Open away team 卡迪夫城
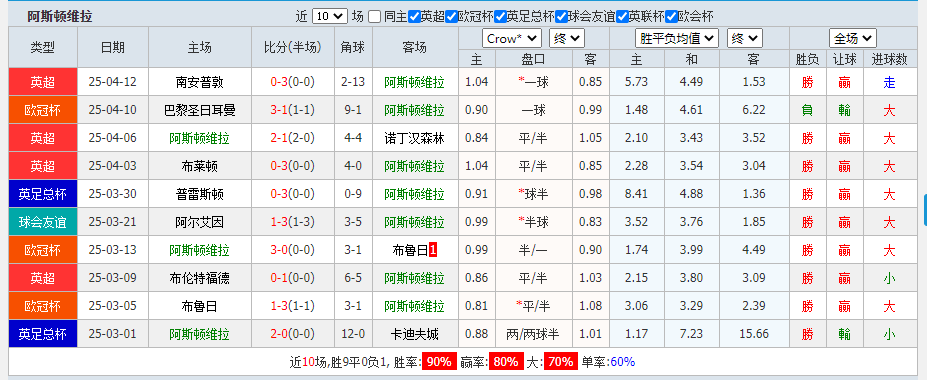The width and height of the screenshot is (927, 380). tap(415, 334)
